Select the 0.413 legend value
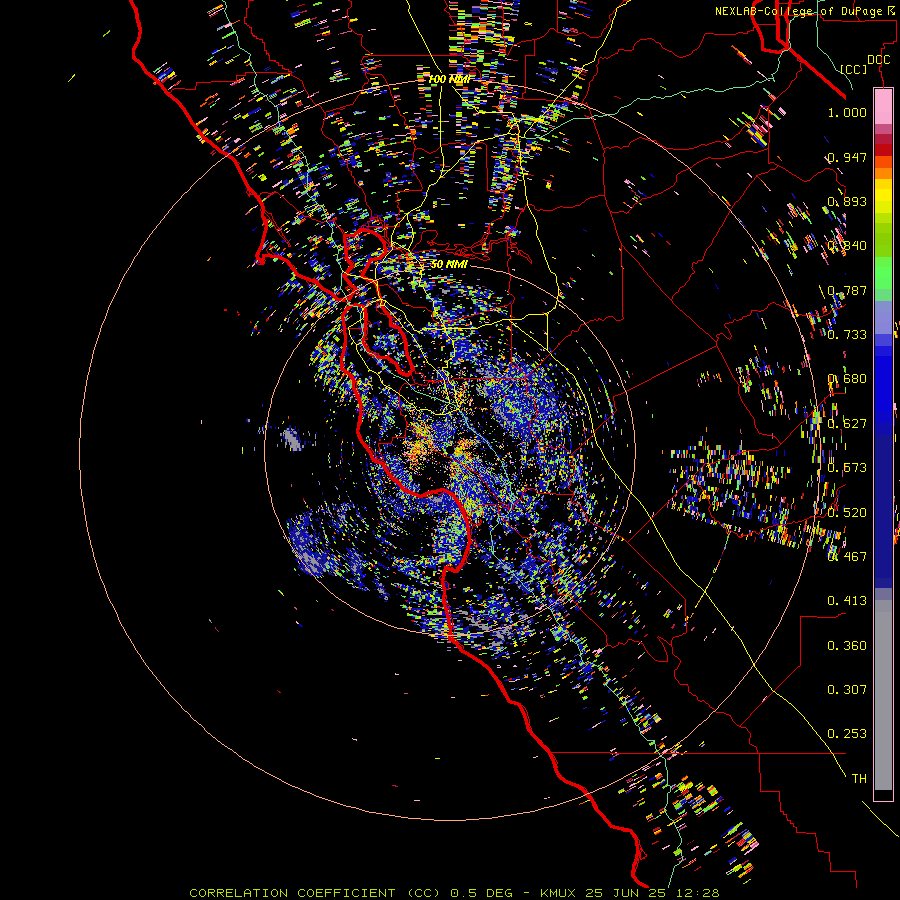Viewport: 900px width, 900px height. (847, 601)
